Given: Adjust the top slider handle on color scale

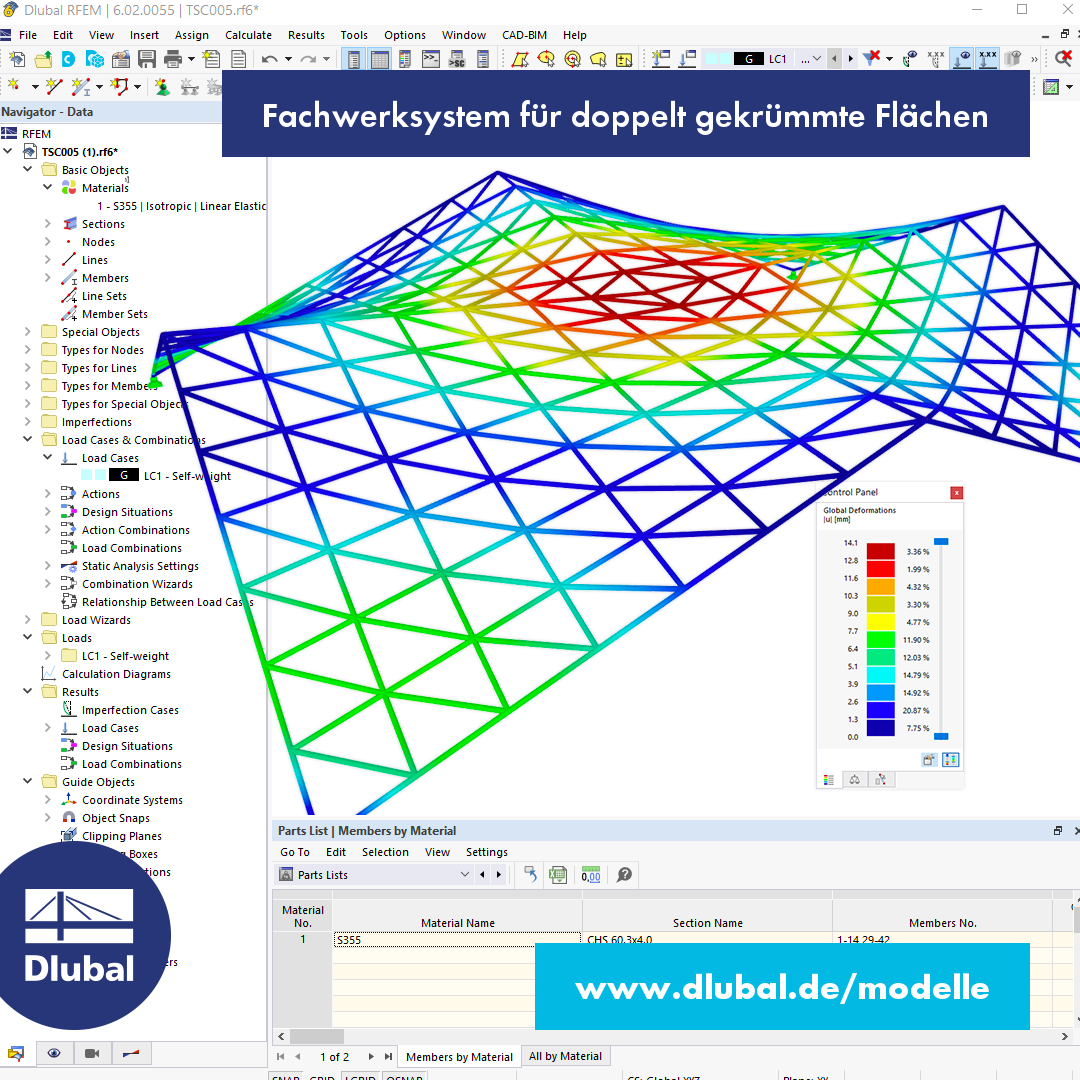Looking at the screenshot, I should (x=941, y=542).
